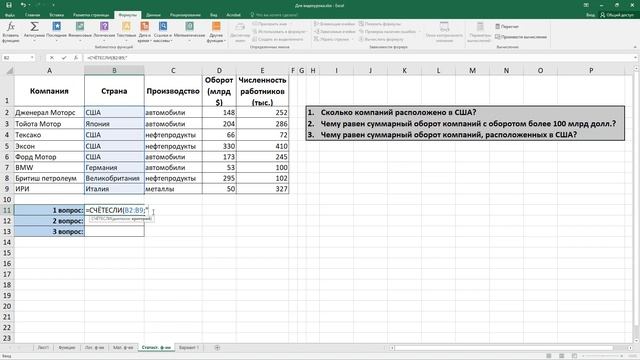The height and width of the screenshot is (360, 640).
Task: Click the Tell Me search box
Action: (274, 15)
